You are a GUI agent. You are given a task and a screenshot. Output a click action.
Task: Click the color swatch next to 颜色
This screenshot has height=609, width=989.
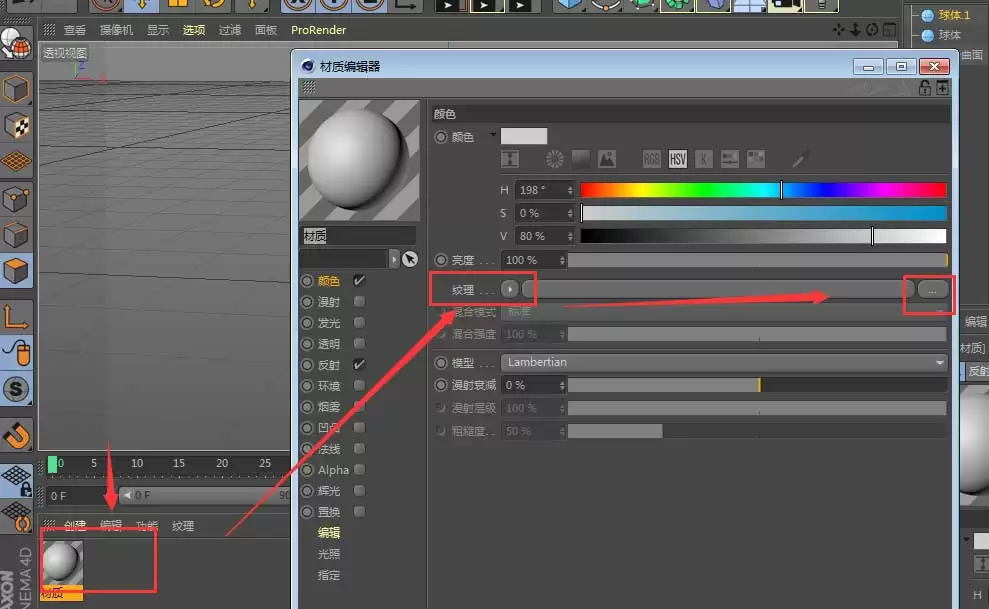pos(523,135)
